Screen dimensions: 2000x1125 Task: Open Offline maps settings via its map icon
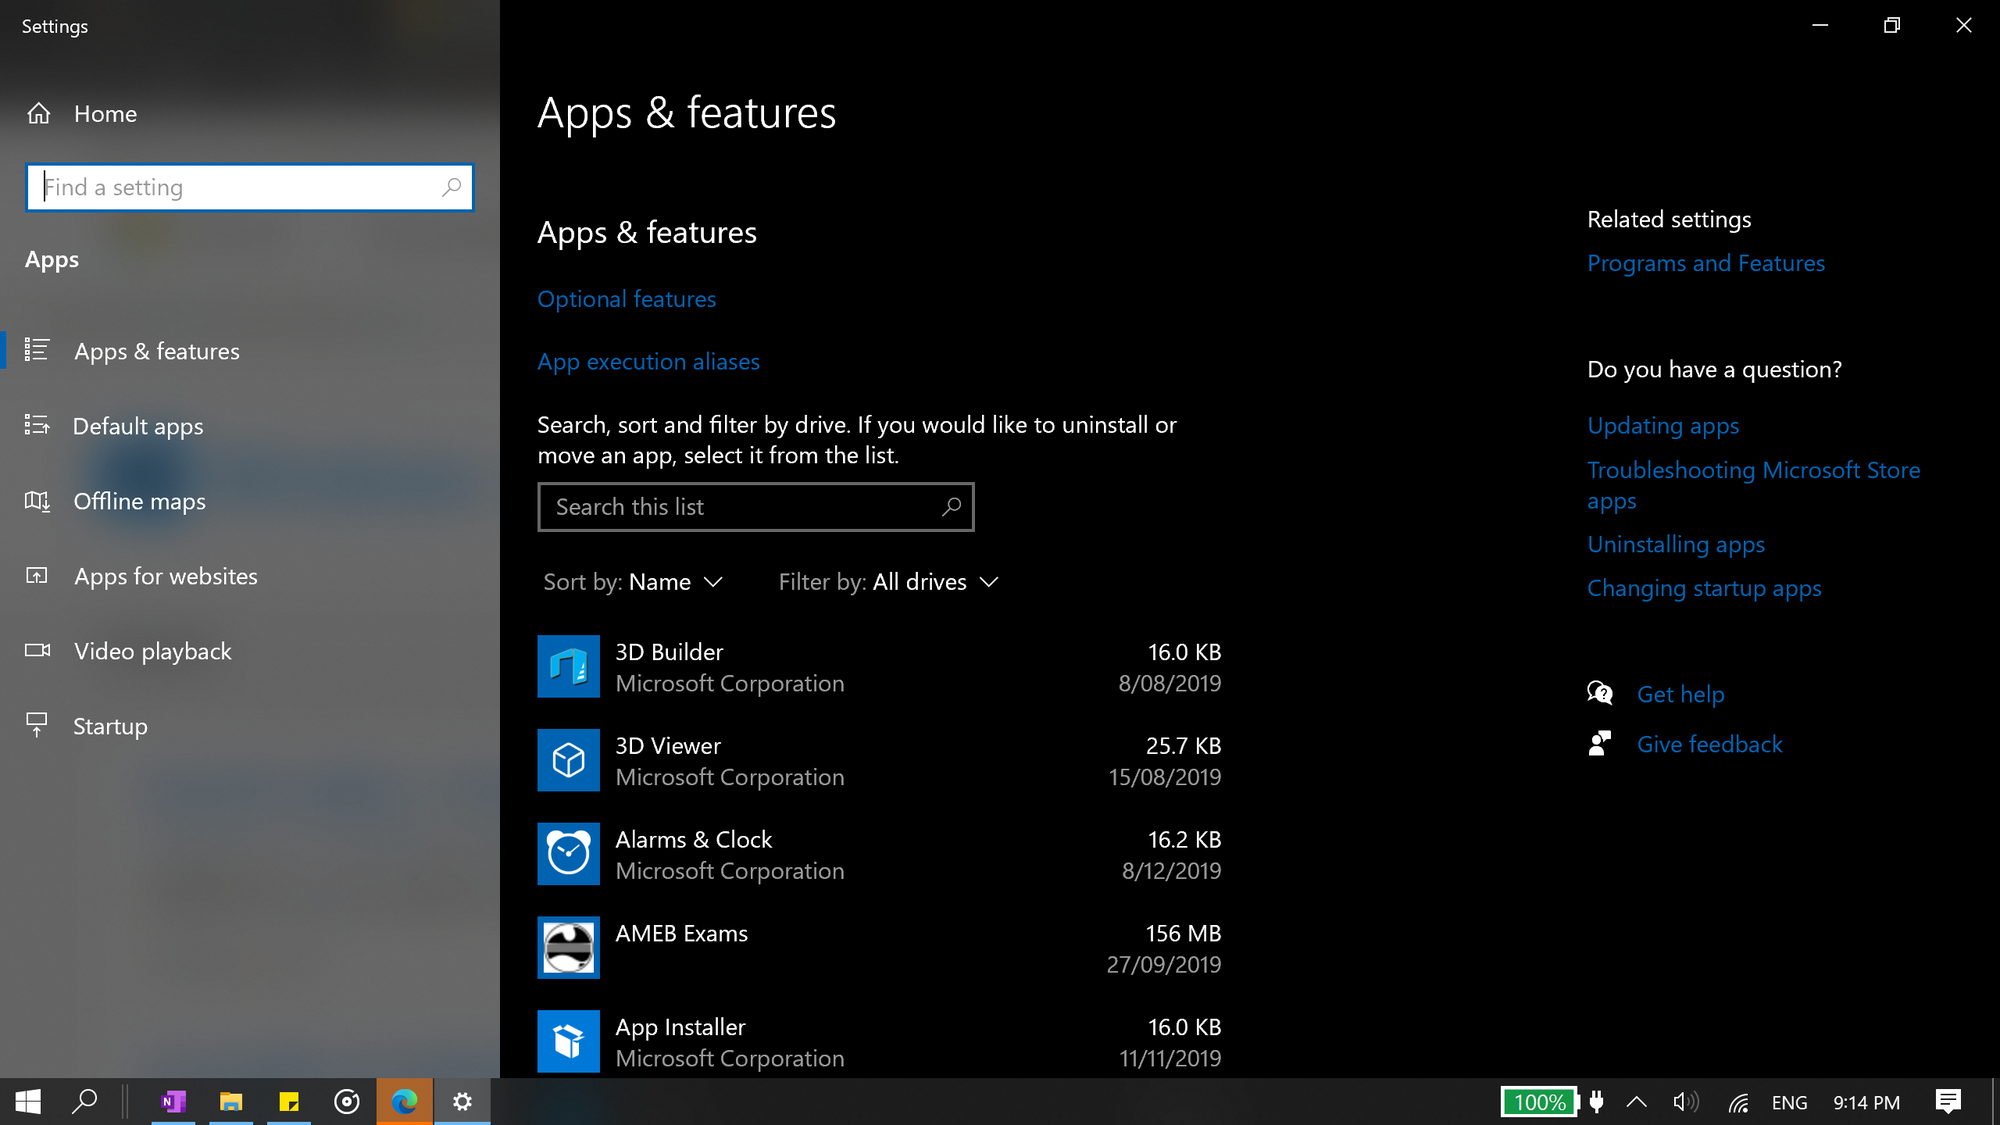(37, 501)
